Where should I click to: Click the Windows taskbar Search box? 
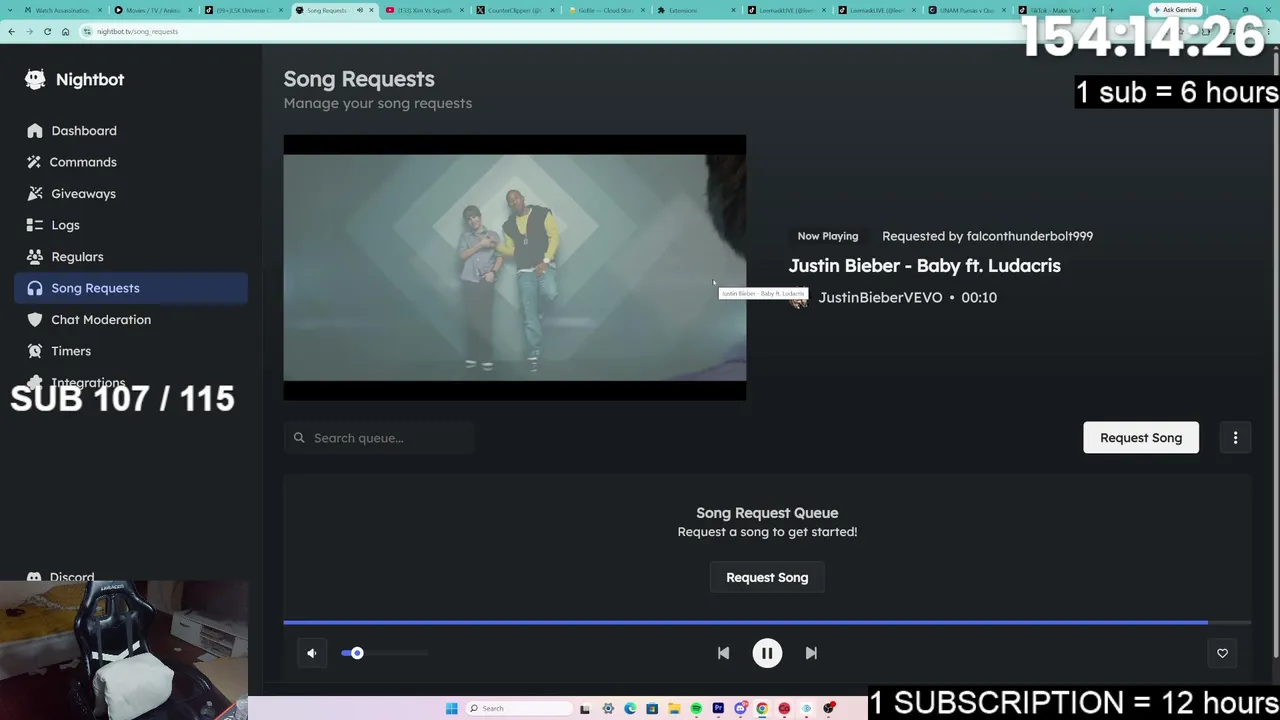[x=517, y=709]
